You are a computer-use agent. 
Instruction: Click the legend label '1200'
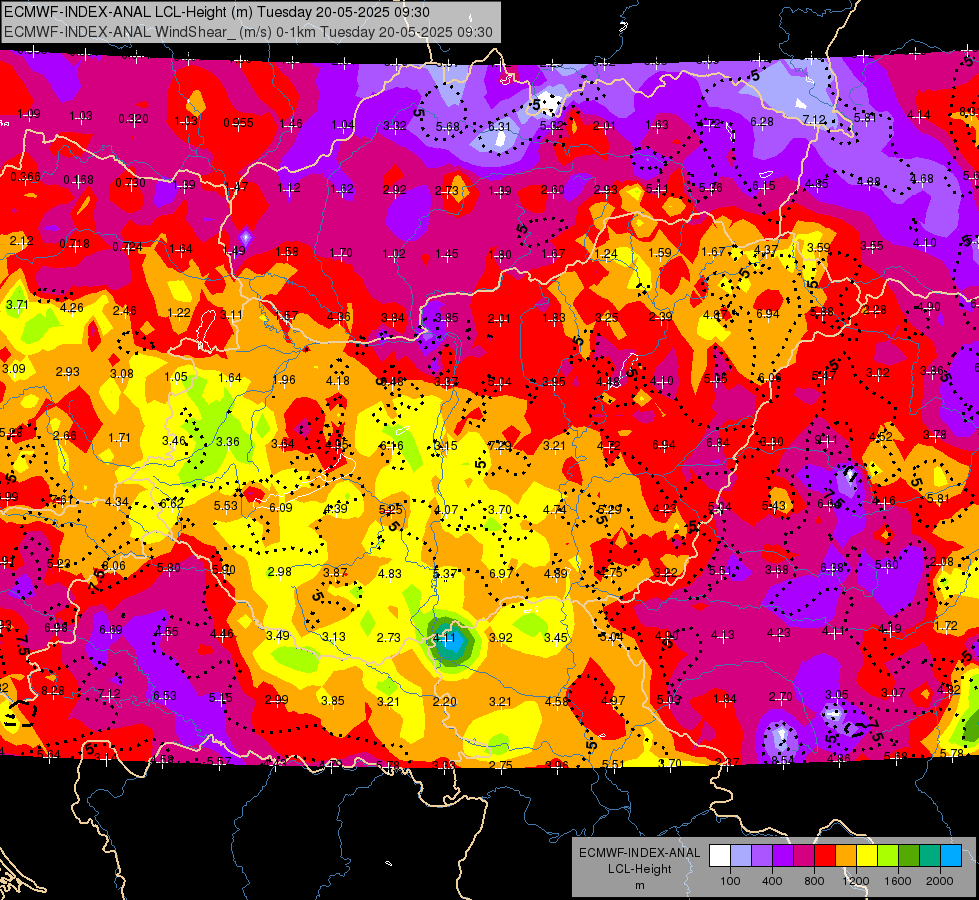tap(856, 881)
